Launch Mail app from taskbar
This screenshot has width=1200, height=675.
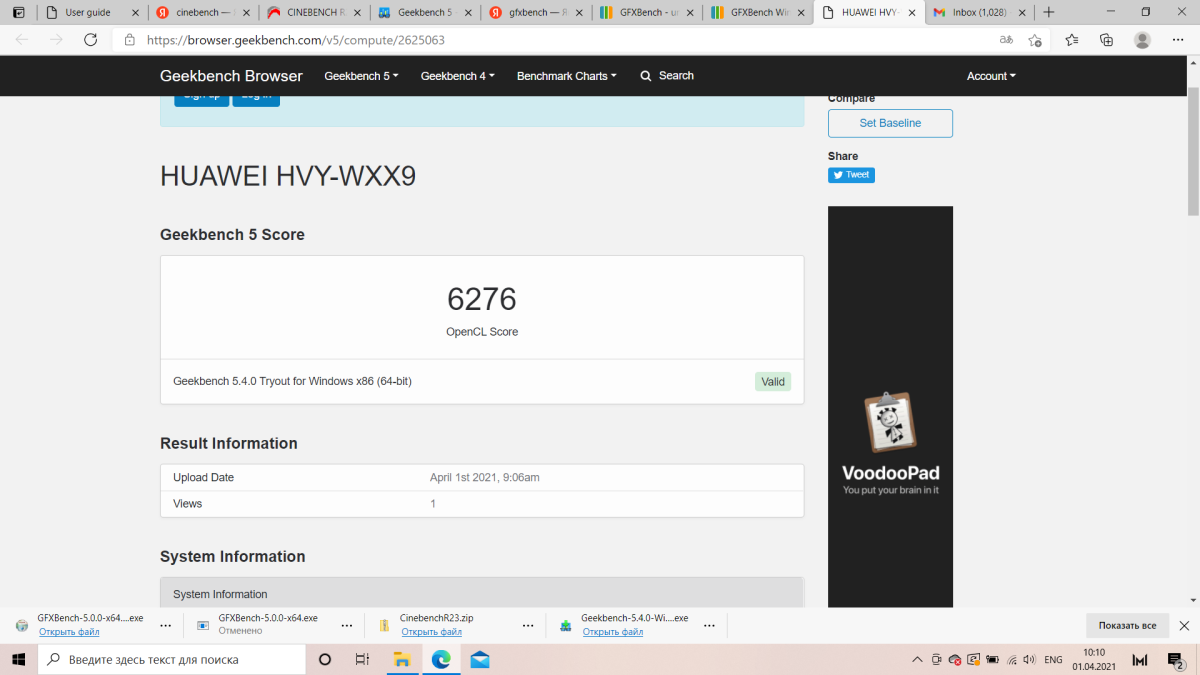pyautogui.click(x=479, y=660)
